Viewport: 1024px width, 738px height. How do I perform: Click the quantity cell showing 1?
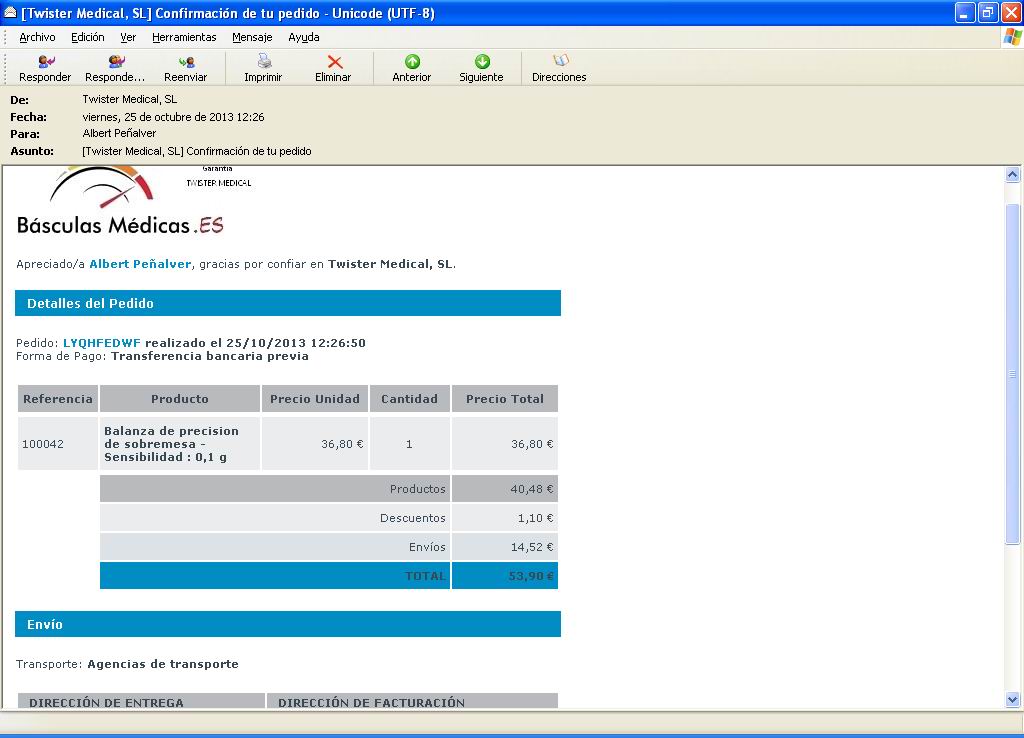[x=409, y=444]
